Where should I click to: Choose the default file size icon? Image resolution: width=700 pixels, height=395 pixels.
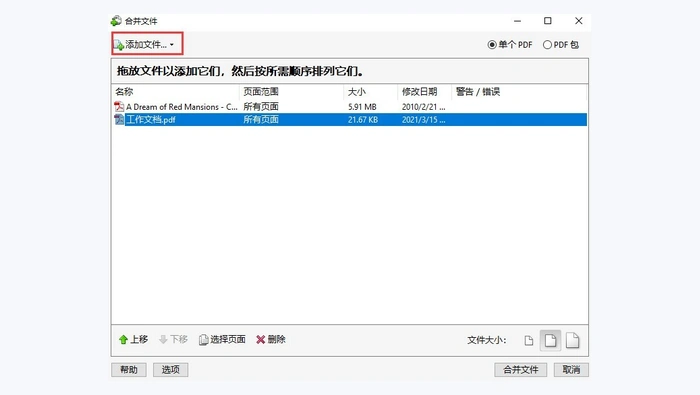550,341
